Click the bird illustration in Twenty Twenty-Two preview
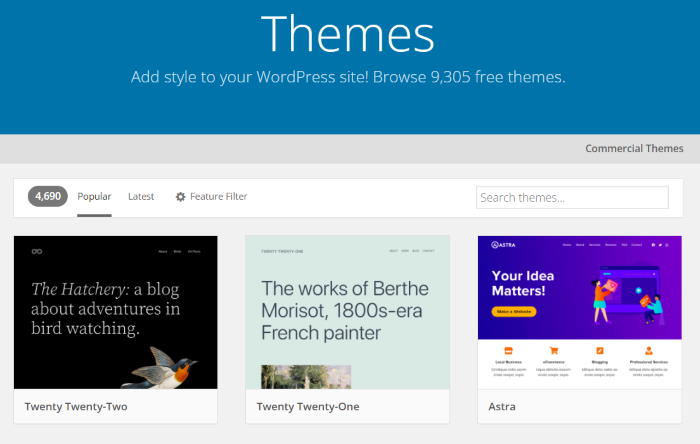This screenshot has width=700, height=444. pyautogui.click(x=160, y=368)
